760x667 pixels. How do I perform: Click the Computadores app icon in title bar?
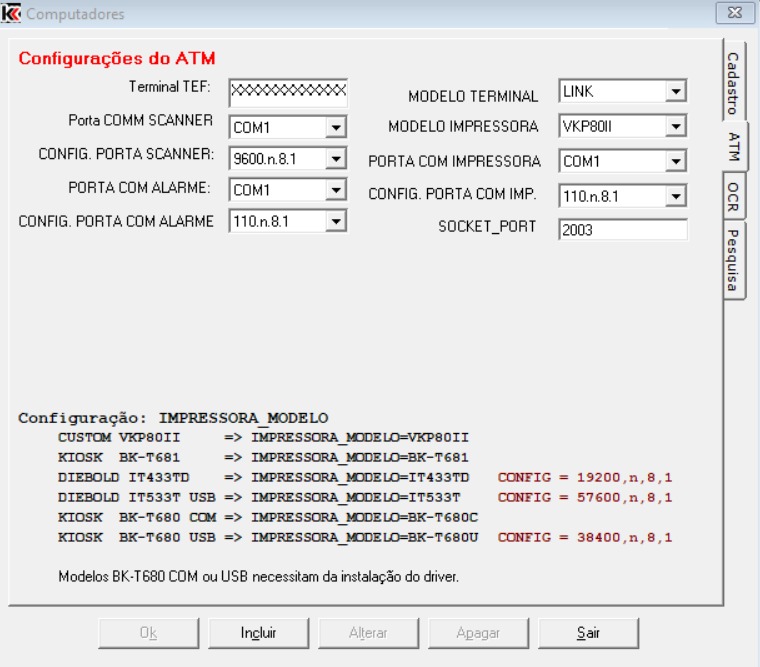point(12,14)
